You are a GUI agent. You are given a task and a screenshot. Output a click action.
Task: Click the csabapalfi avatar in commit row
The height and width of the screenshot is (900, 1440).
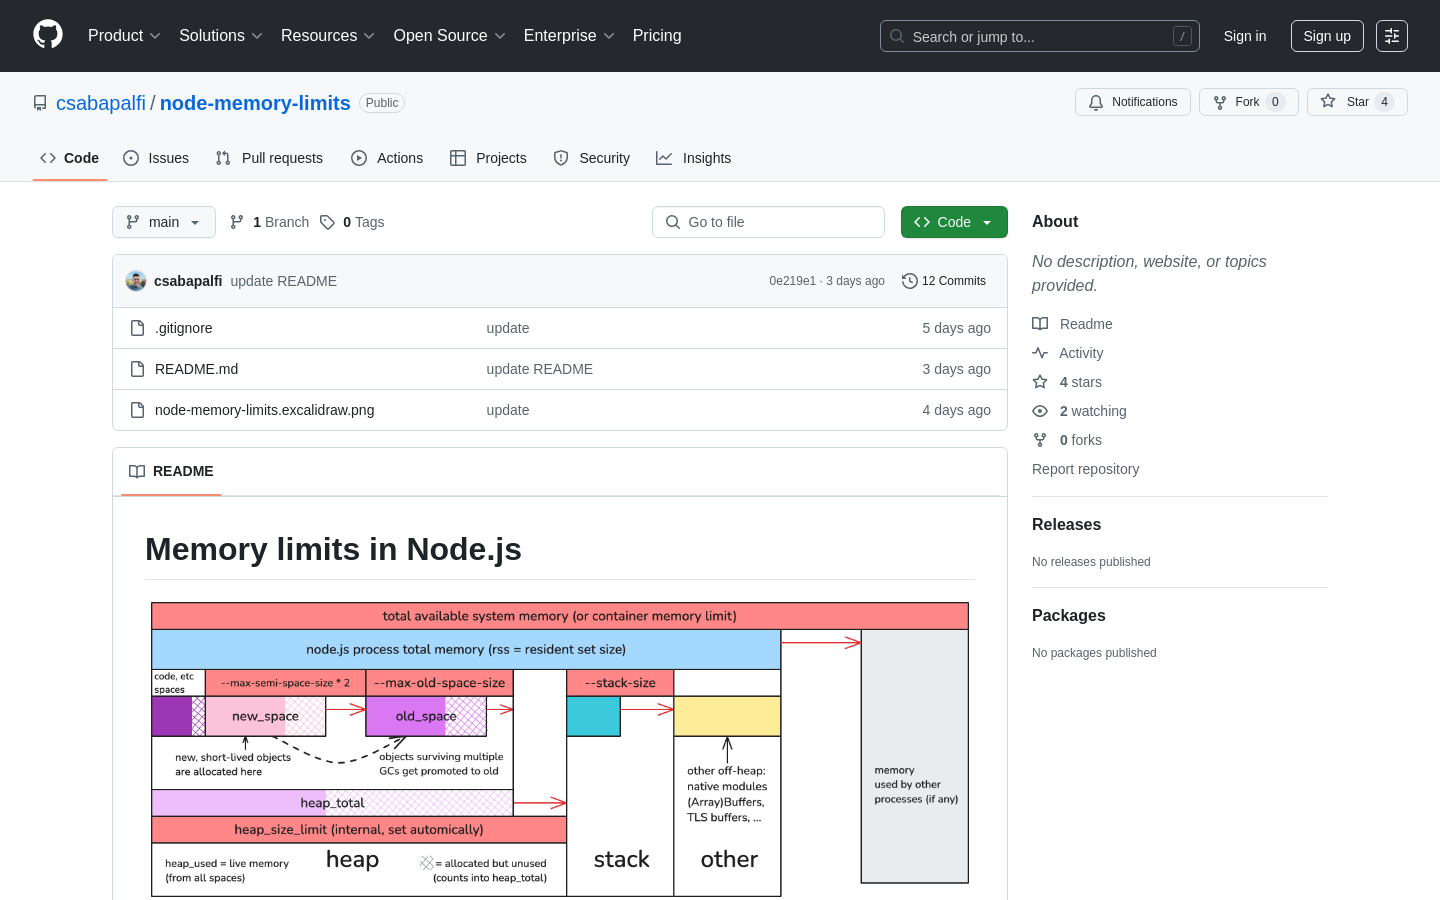[136, 281]
